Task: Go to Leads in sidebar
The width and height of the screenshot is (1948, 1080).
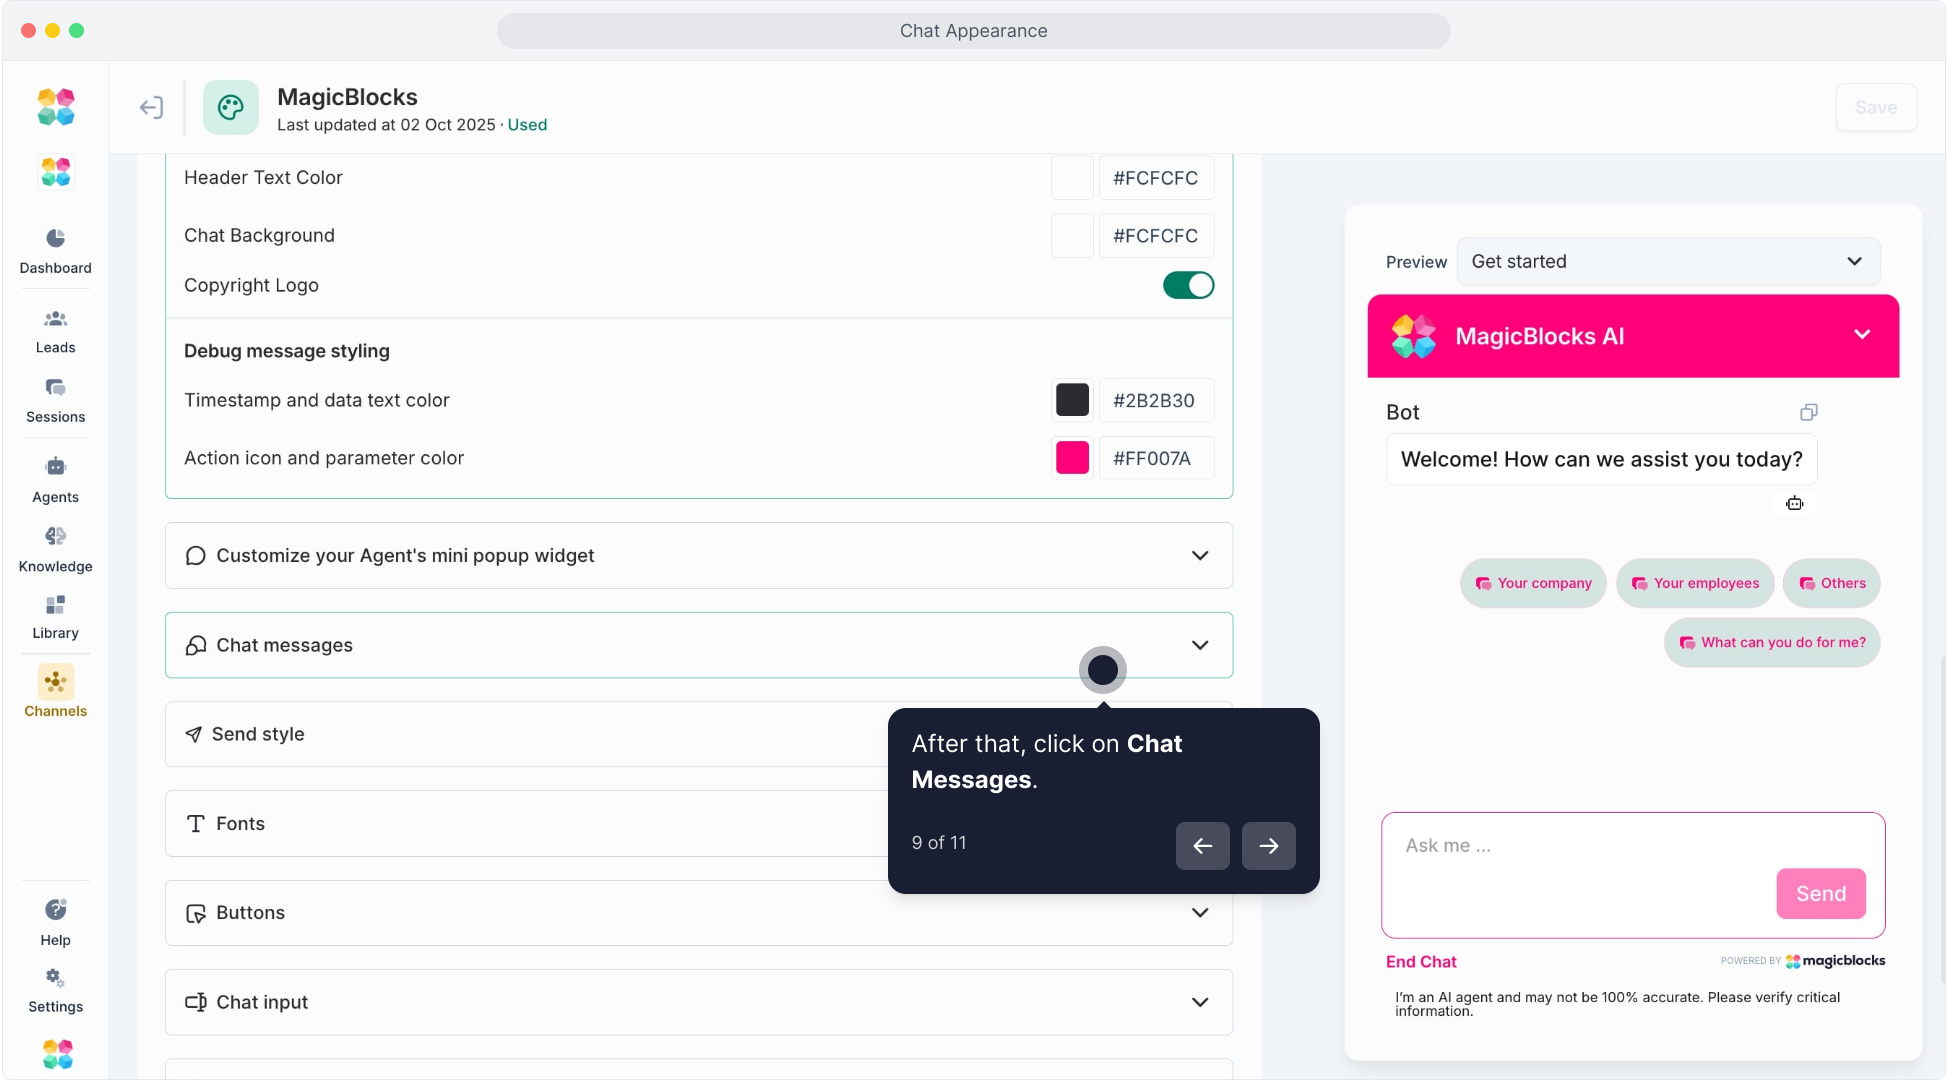Action: [56, 320]
